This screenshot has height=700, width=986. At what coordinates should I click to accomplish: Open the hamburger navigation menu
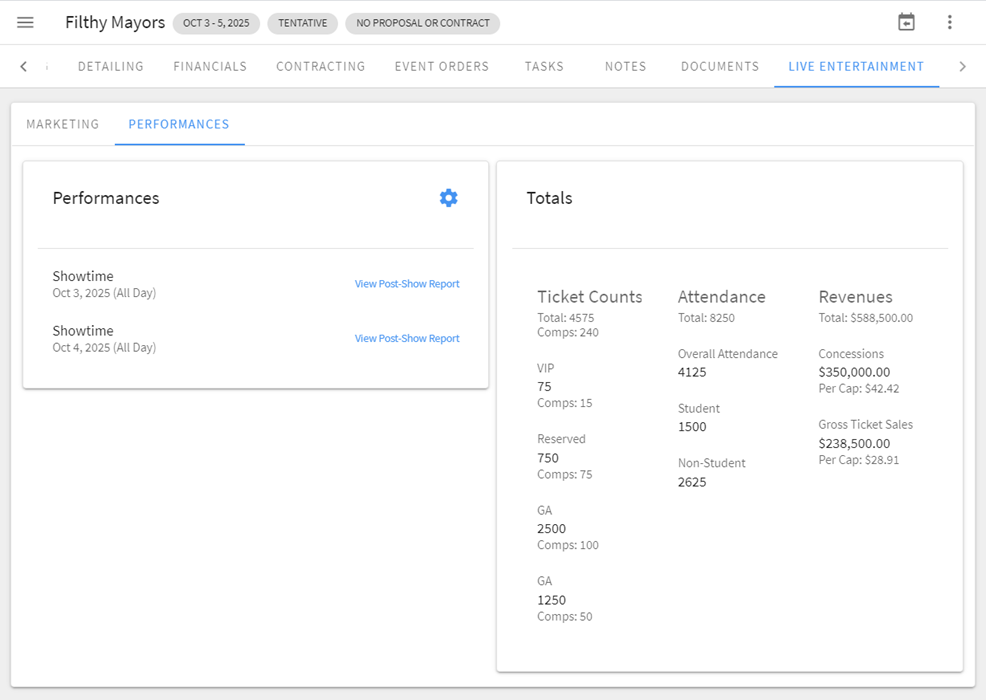[25, 22]
